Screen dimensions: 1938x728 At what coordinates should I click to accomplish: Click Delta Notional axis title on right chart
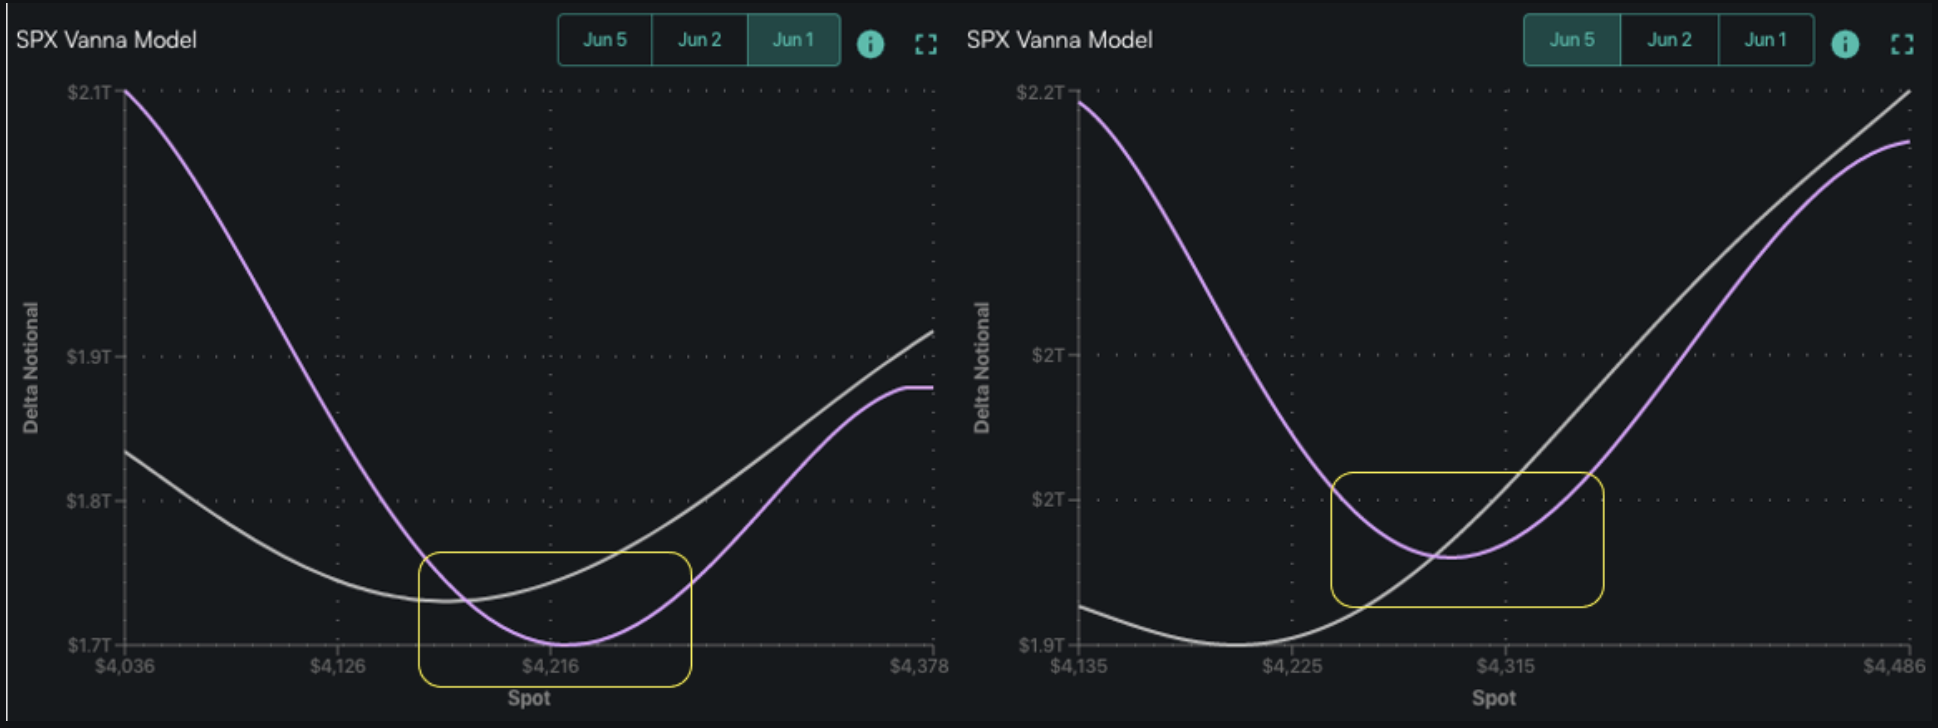pyautogui.click(x=981, y=368)
